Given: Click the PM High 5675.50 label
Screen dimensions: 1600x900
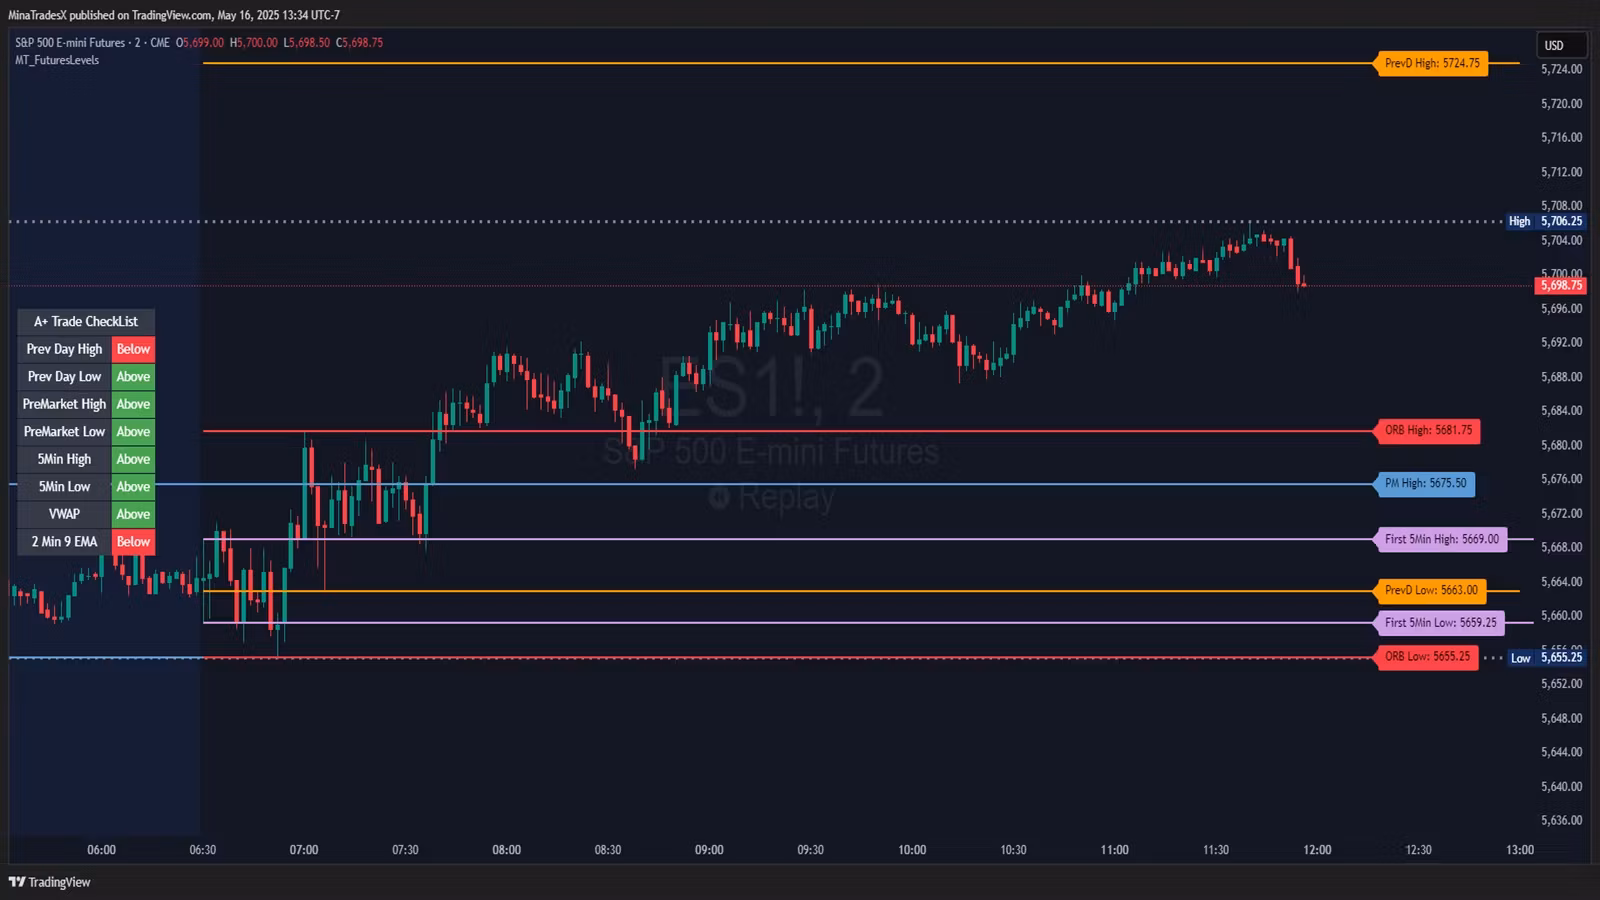Looking at the screenshot, I should (1425, 484).
